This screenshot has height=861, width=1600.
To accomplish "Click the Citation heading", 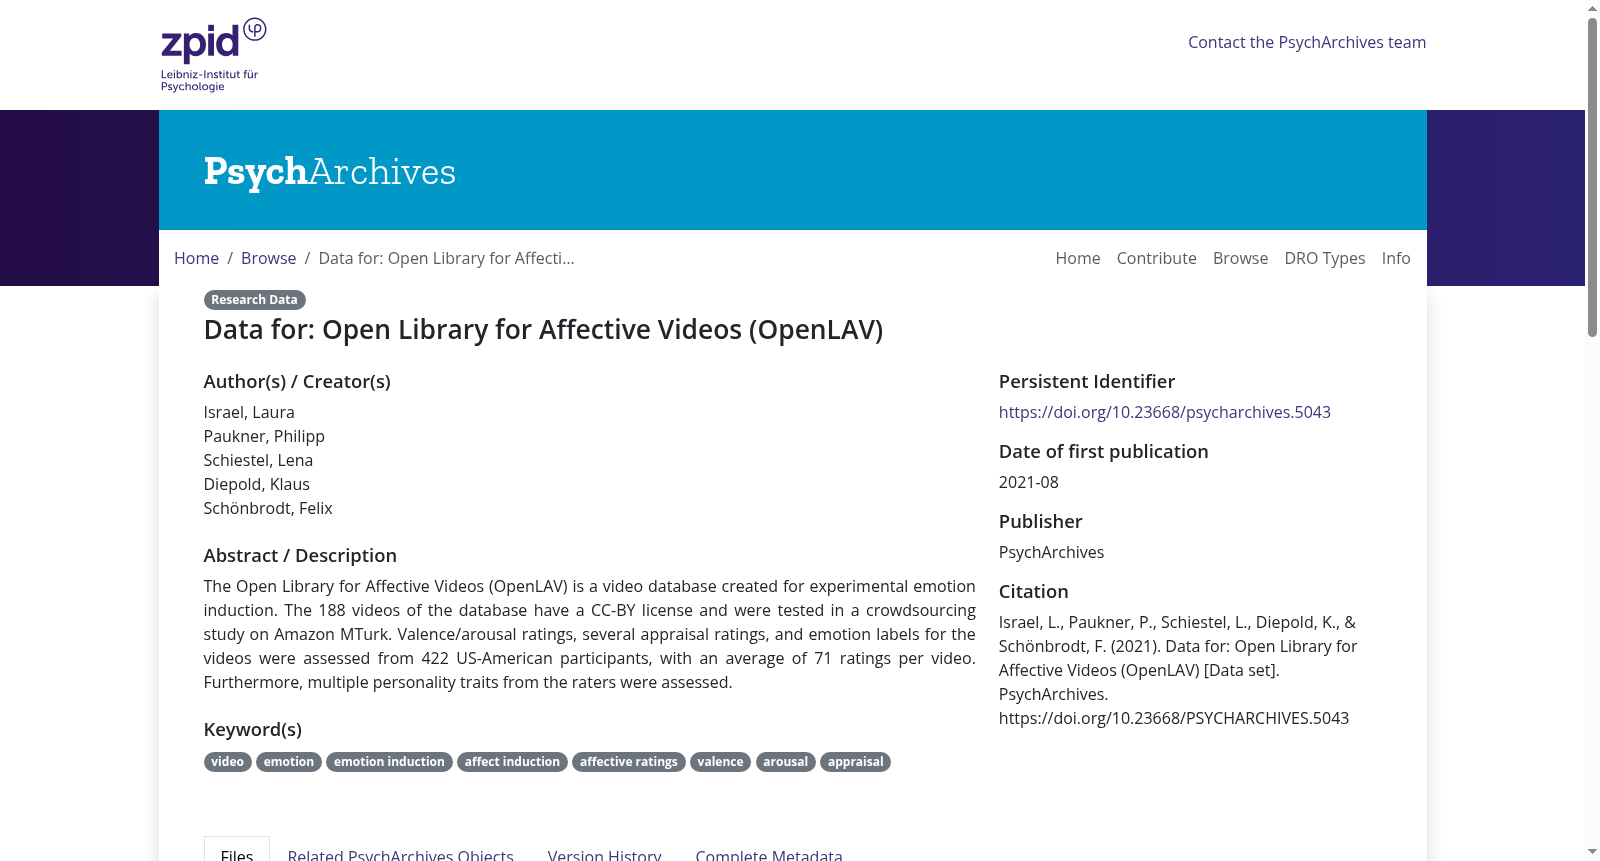I will [1034, 591].
